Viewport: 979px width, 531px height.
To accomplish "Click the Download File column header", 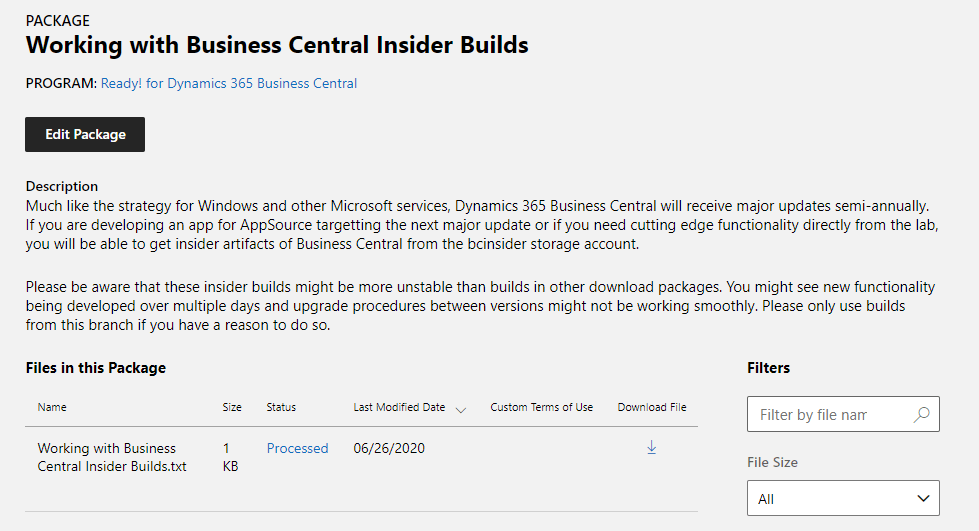I will (x=652, y=407).
